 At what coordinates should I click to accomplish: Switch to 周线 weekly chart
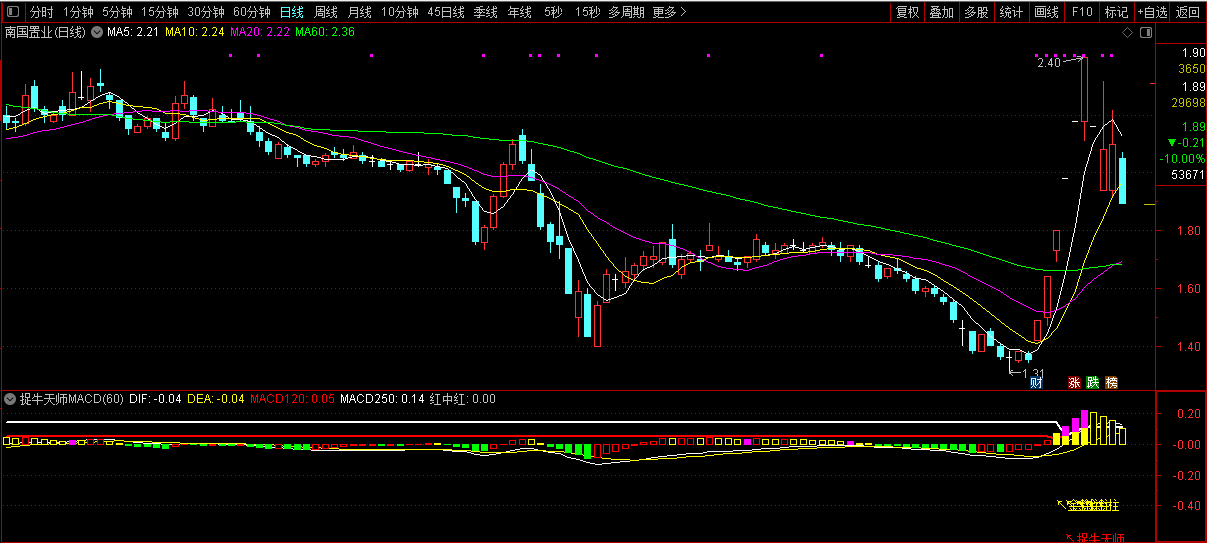pos(326,12)
